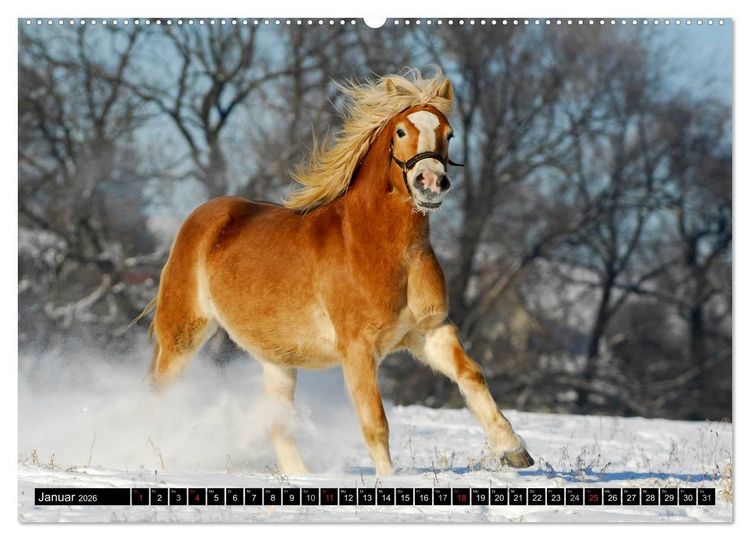Select the last date 31 cell
The image size is (750, 540).
click(706, 497)
